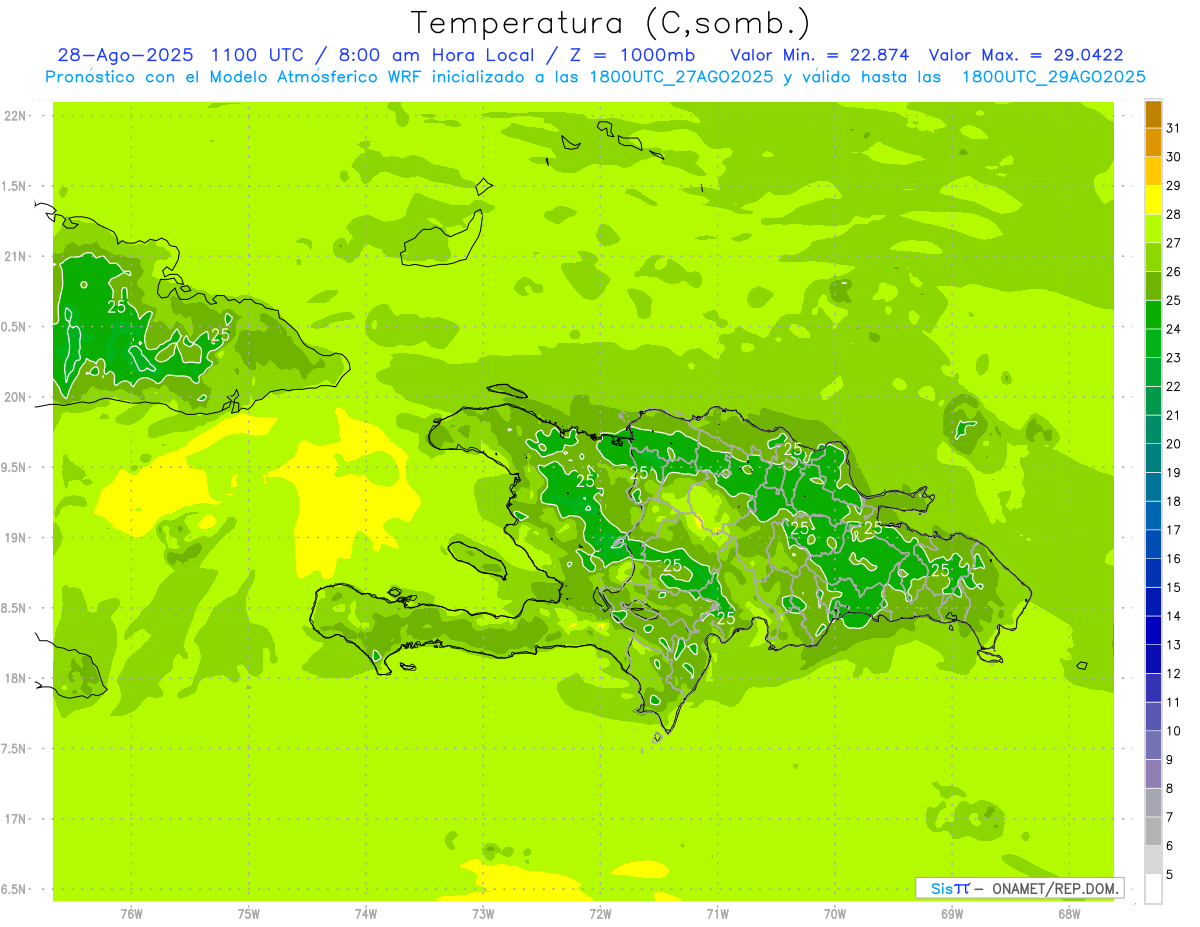Click the colorbar label 5
This screenshot has width=1200, height=927.
click(1170, 874)
